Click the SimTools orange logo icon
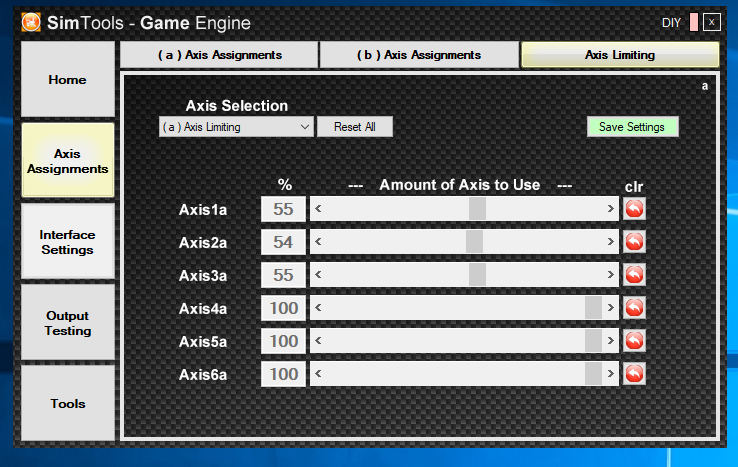The height and width of the screenshot is (467, 738). 31,22
